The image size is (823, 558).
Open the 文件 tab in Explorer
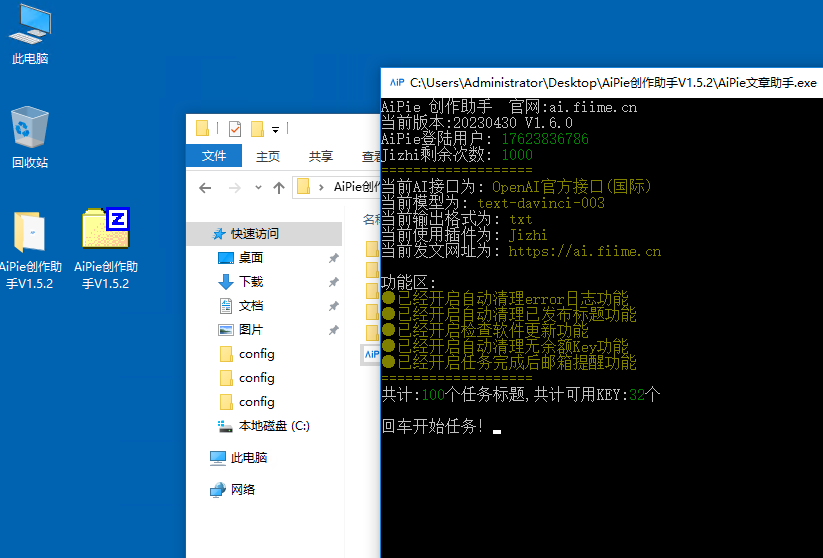click(x=214, y=156)
